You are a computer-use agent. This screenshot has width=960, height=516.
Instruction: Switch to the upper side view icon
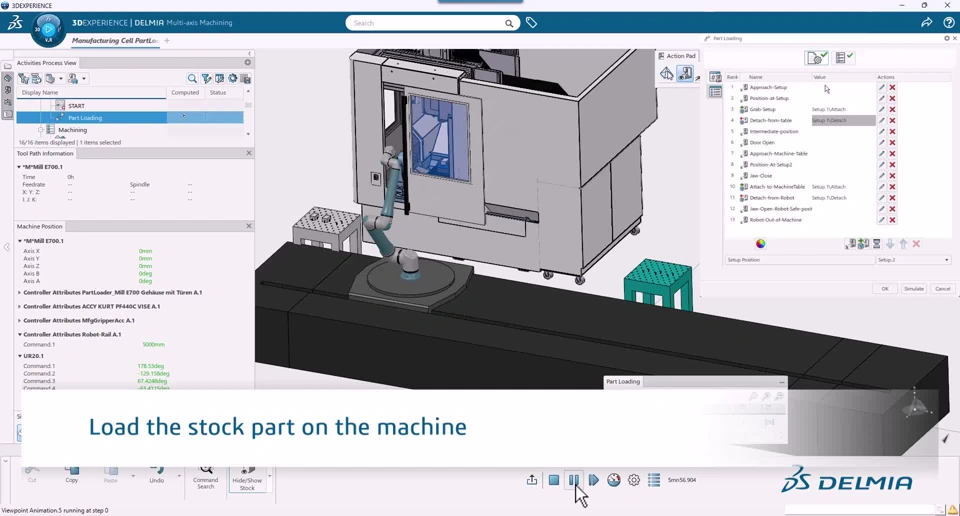(715, 77)
